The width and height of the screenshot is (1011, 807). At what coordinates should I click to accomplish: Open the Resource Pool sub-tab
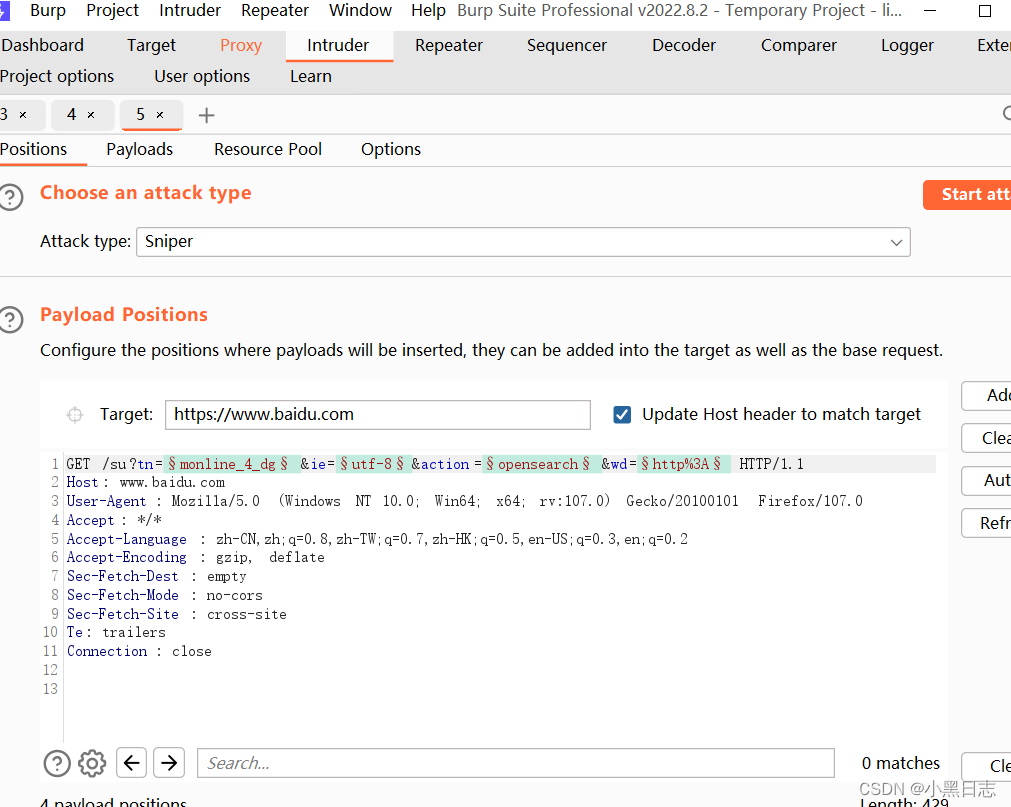(x=268, y=150)
